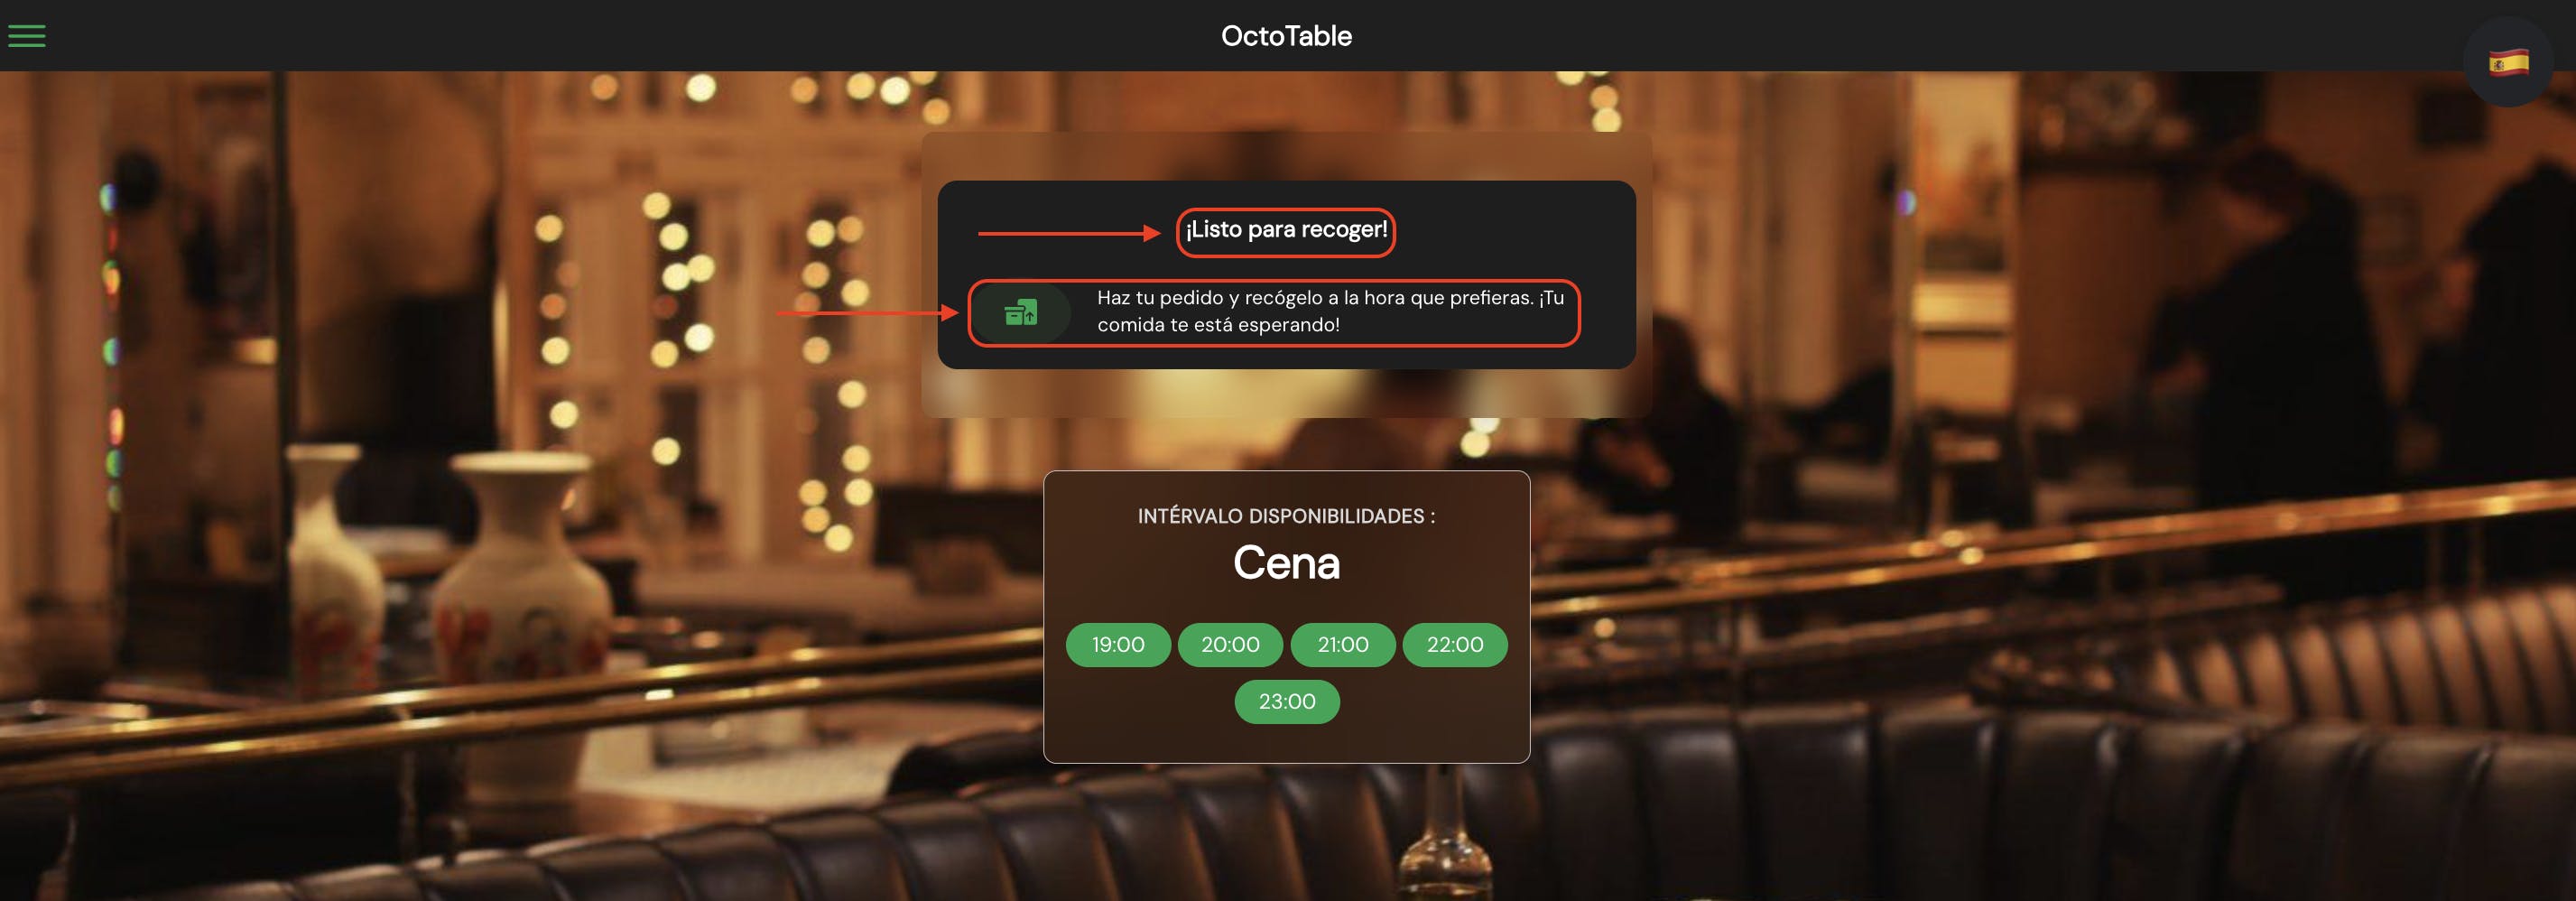Click the green takeaway order icon
This screenshot has width=2576, height=901.
1021,313
